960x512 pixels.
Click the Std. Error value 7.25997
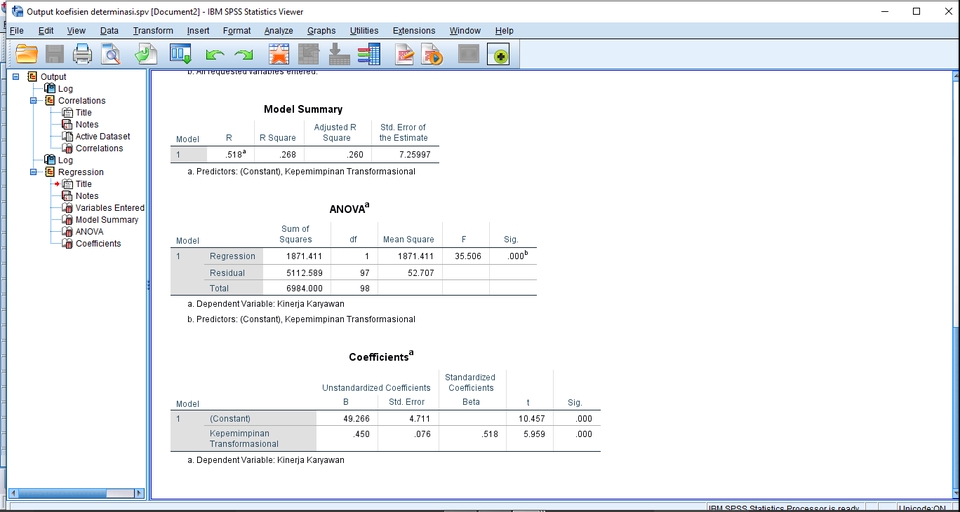coord(414,155)
